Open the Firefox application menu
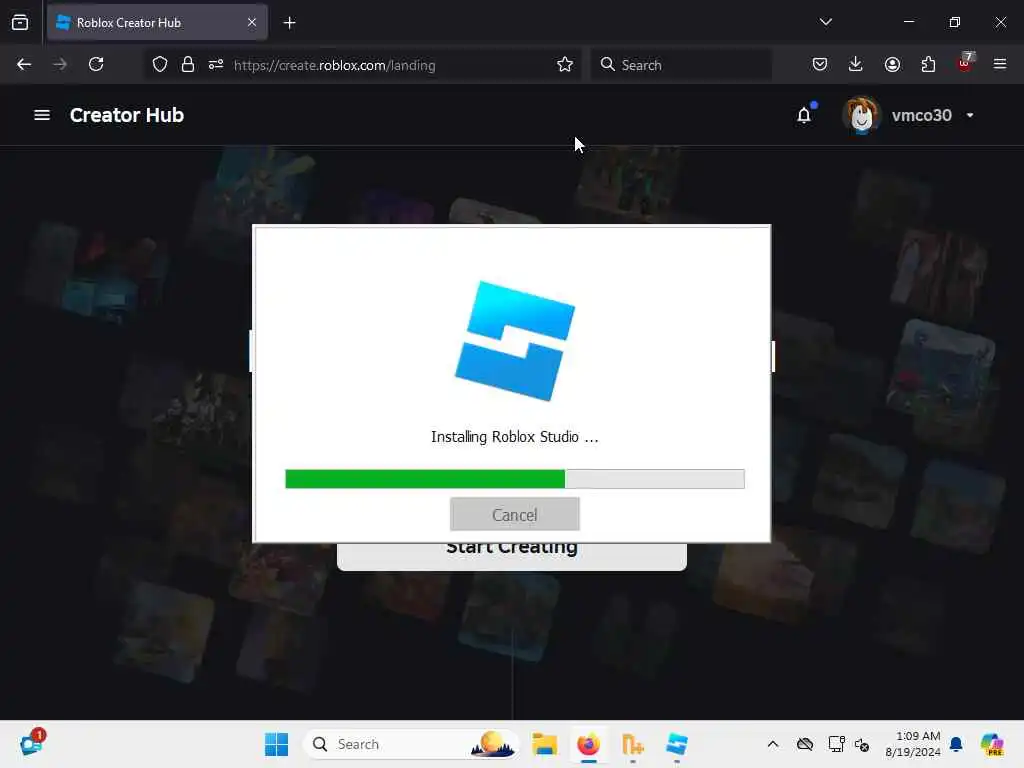The height and width of the screenshot is (768, 1024). pos(1000,65)
